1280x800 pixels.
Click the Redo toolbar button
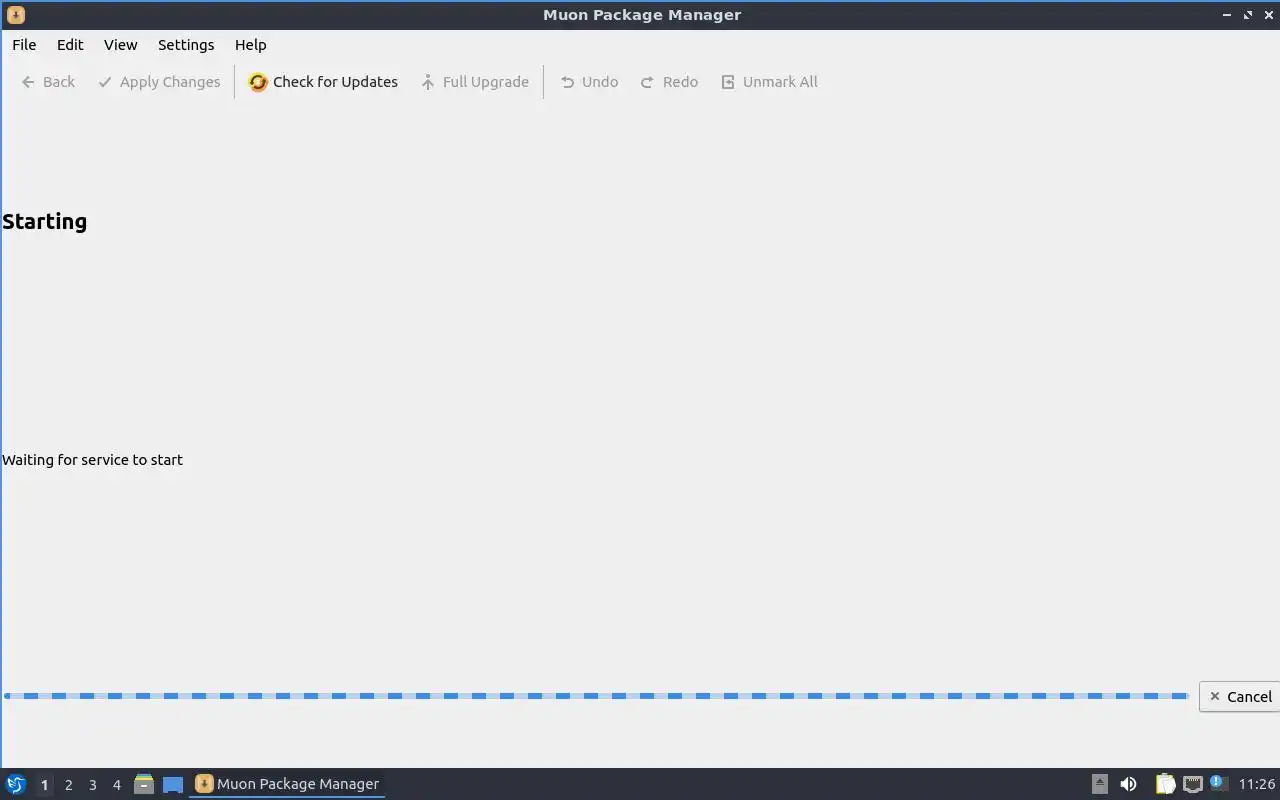(x=669, y=82)
